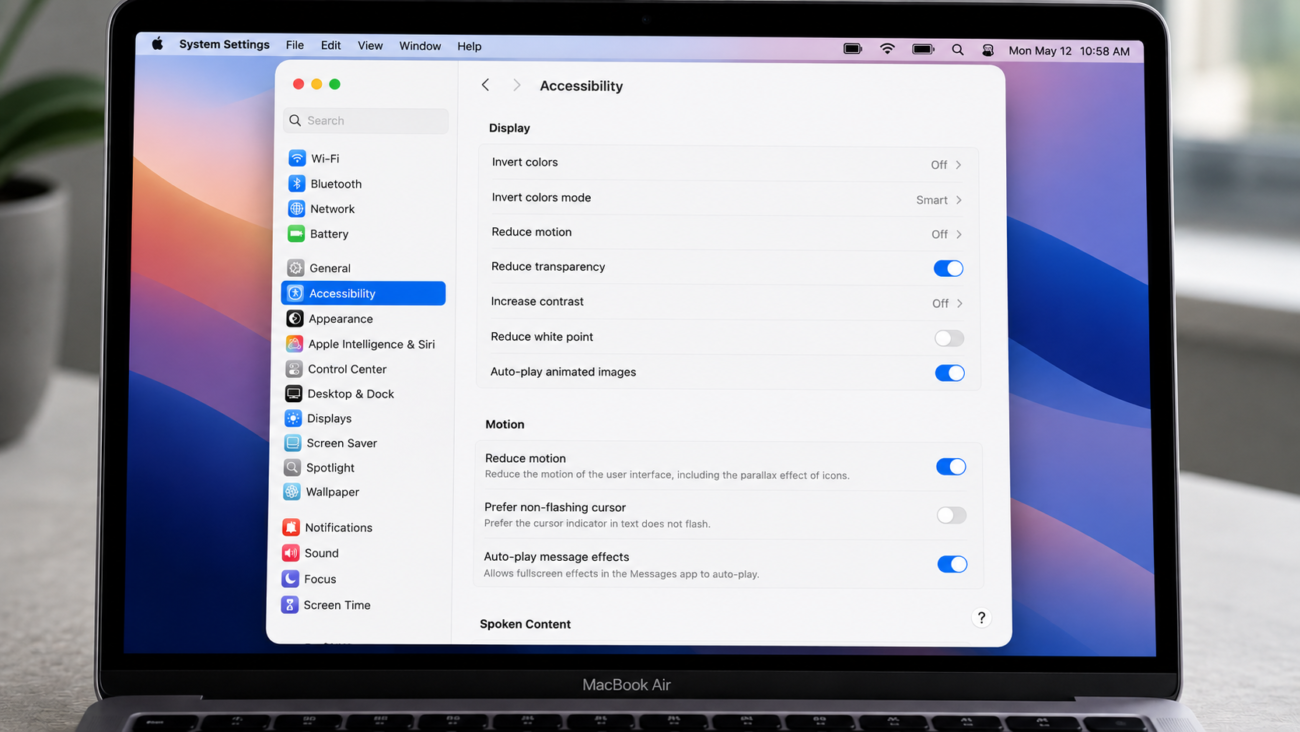Open the Help menu
1300x732 pixels.
coord(469,46)
